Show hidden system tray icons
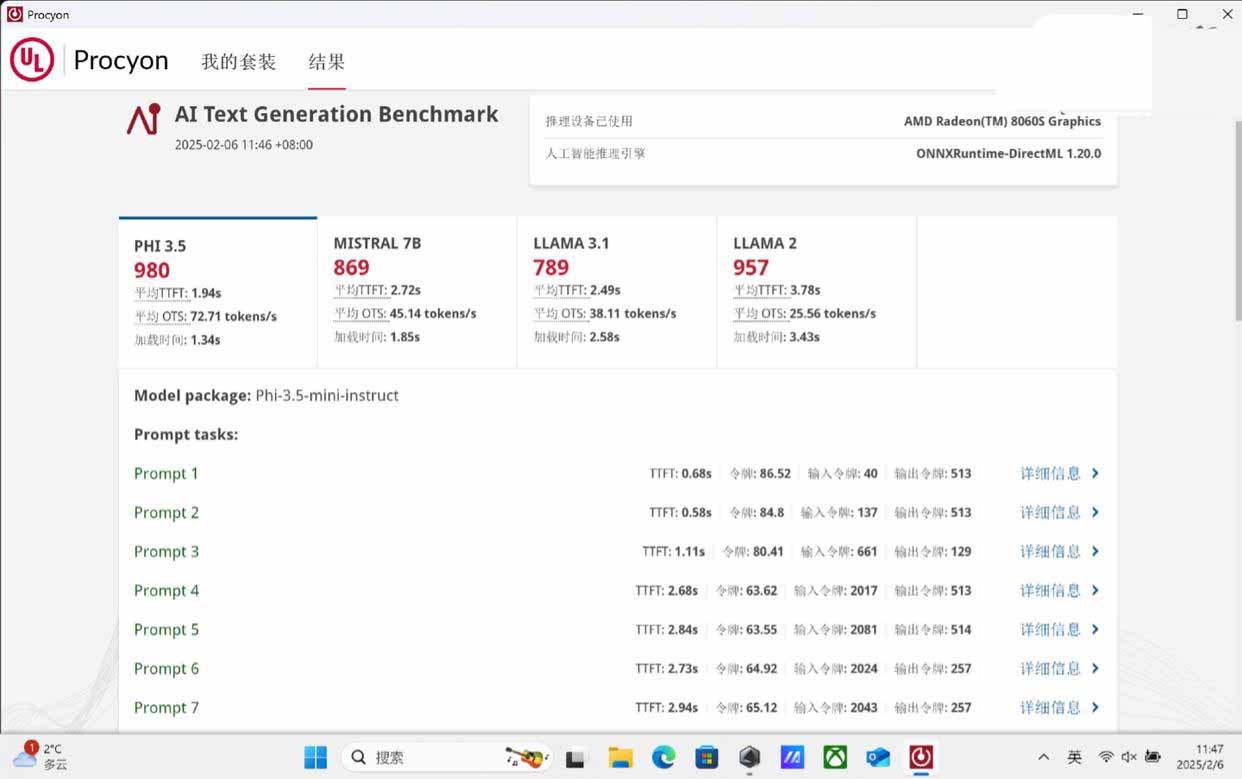Image resolution: width=1242 pixels, height=779 pixels. (1044, 757)
